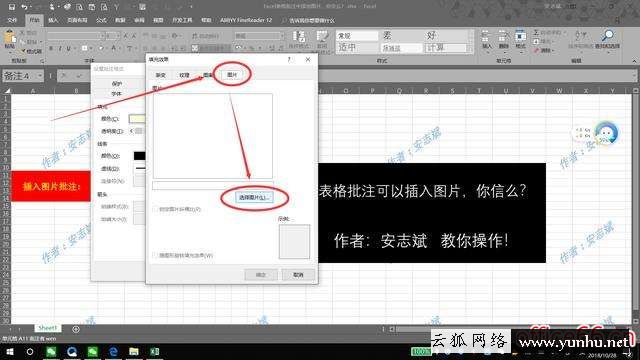The image size is (640, 360).
Task: Click the picture preview box in Fill Effects
Action: (213, 136)
